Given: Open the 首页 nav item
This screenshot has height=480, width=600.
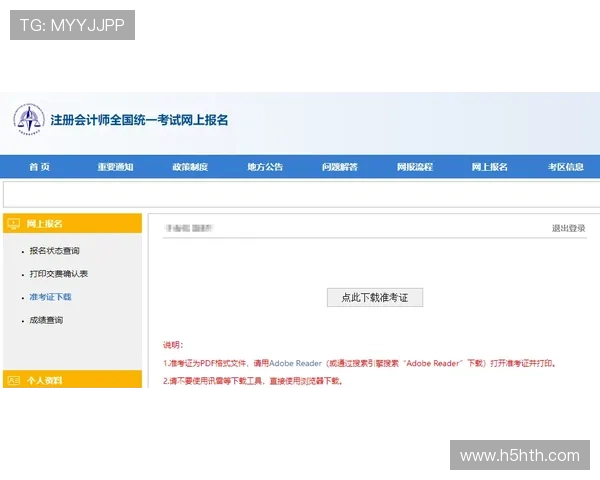Looking at the screenshot, I should point(40,167).
